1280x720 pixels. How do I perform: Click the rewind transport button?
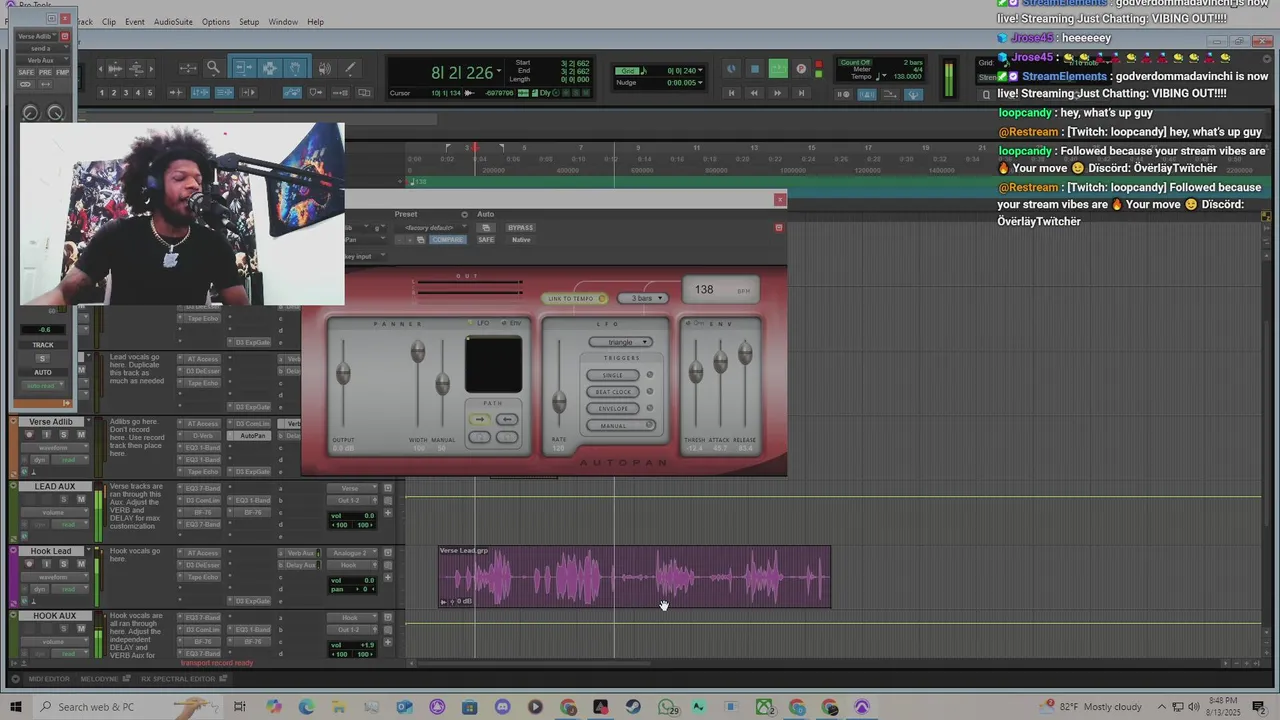[754, 93]
